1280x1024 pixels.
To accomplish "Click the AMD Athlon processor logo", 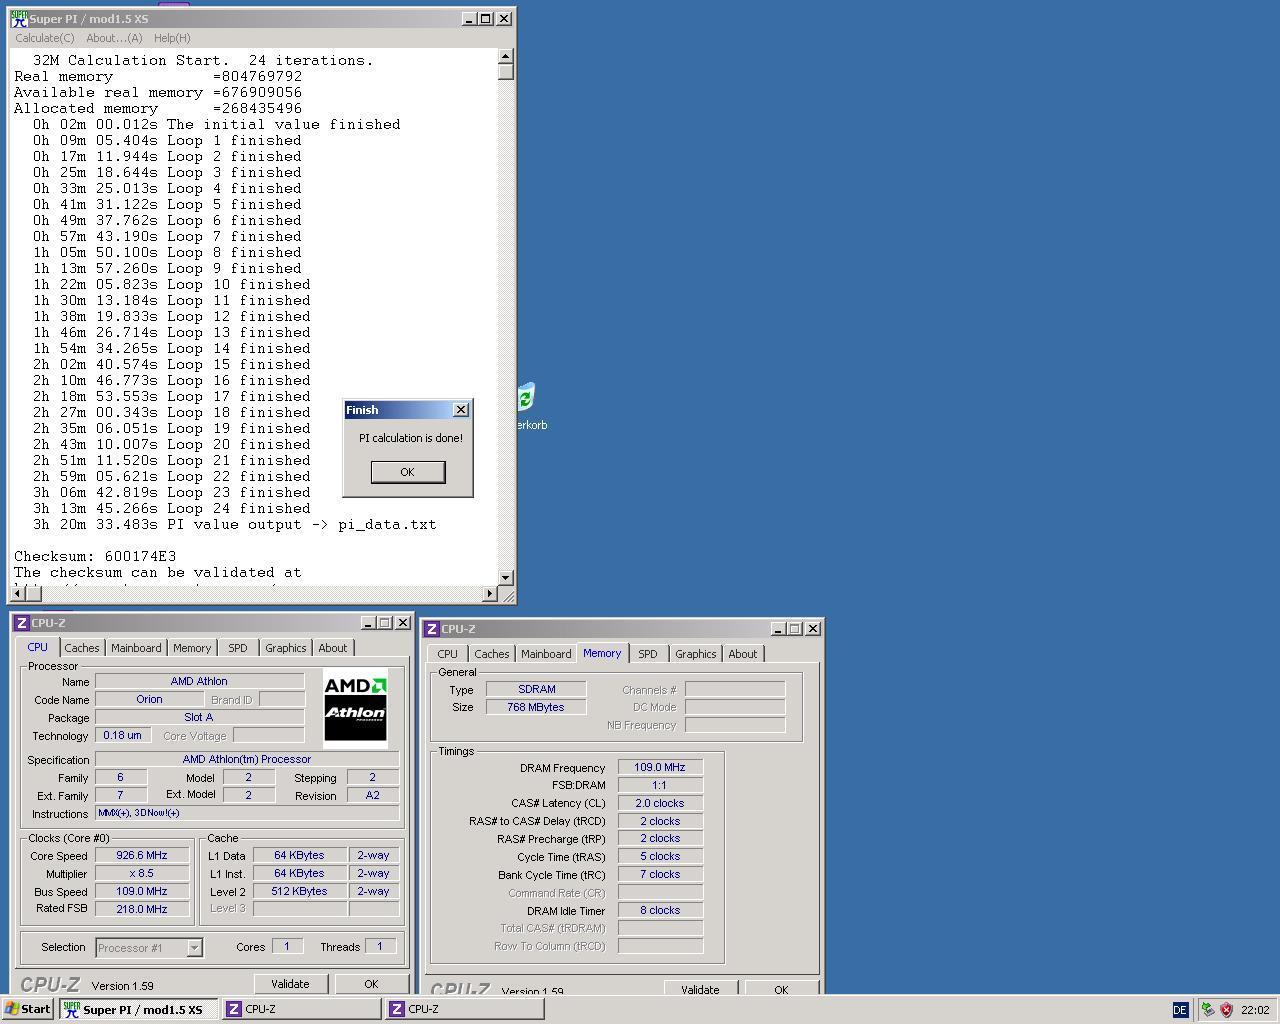I will pyautogui.click(x=355, y=709).
